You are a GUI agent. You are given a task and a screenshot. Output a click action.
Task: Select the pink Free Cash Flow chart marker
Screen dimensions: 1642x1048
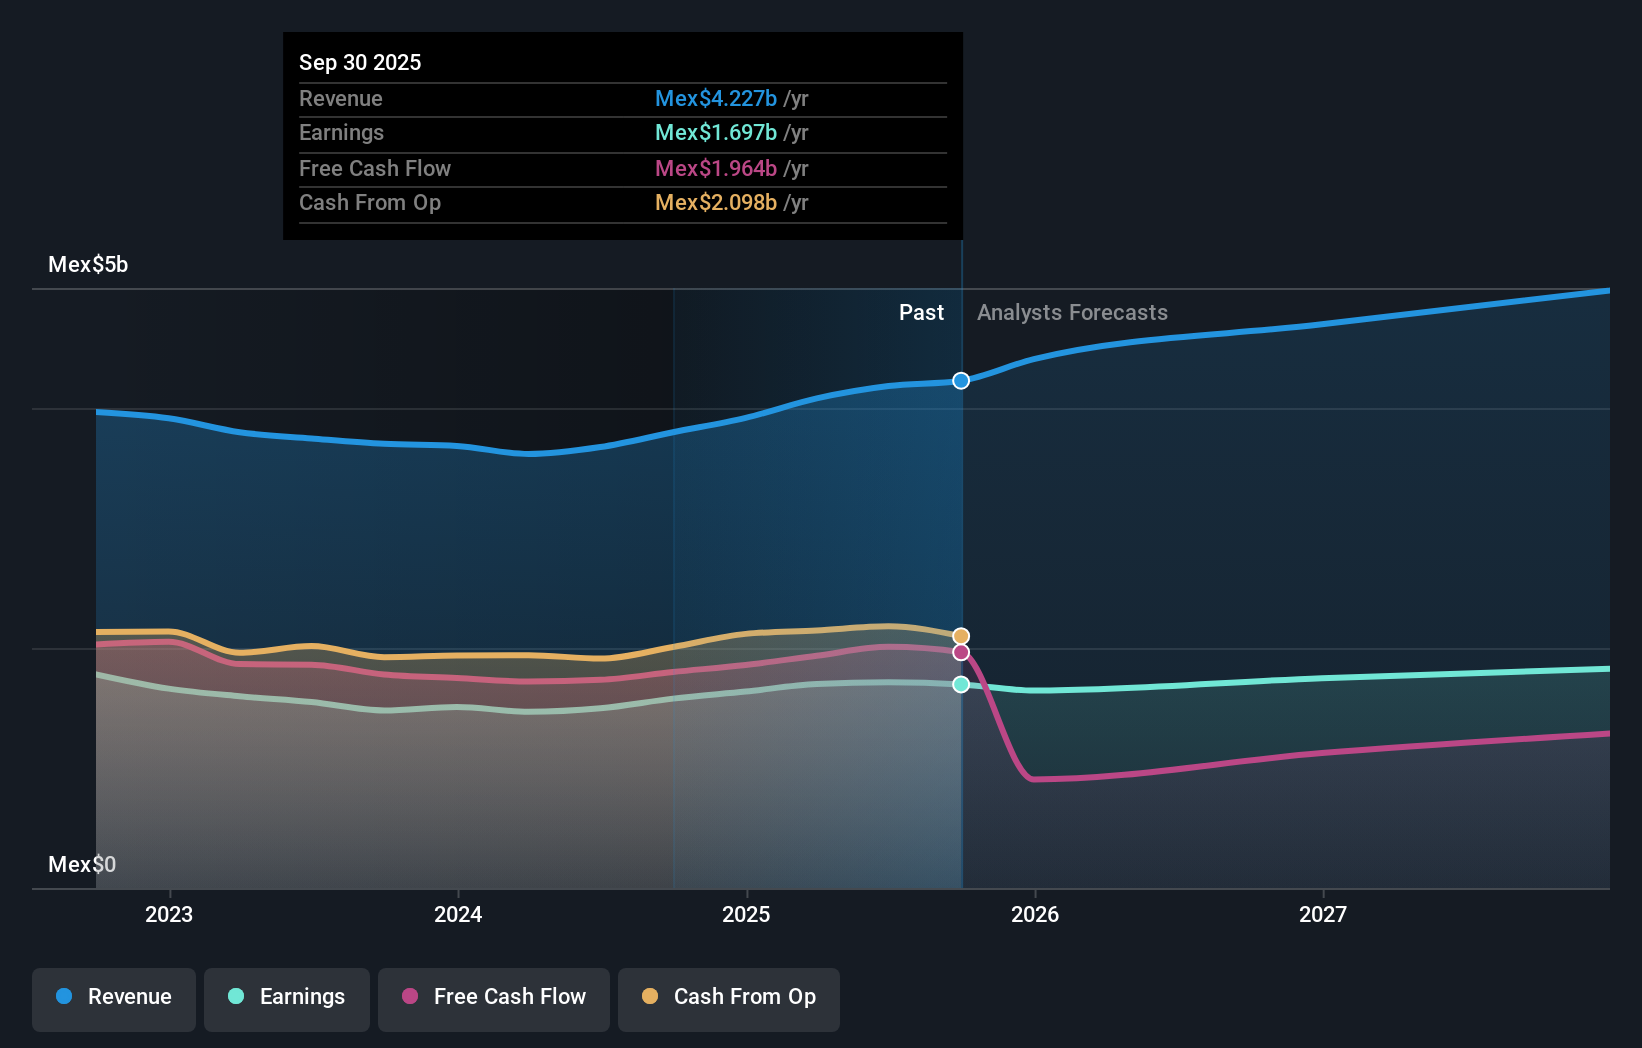[x=961, y=652]
